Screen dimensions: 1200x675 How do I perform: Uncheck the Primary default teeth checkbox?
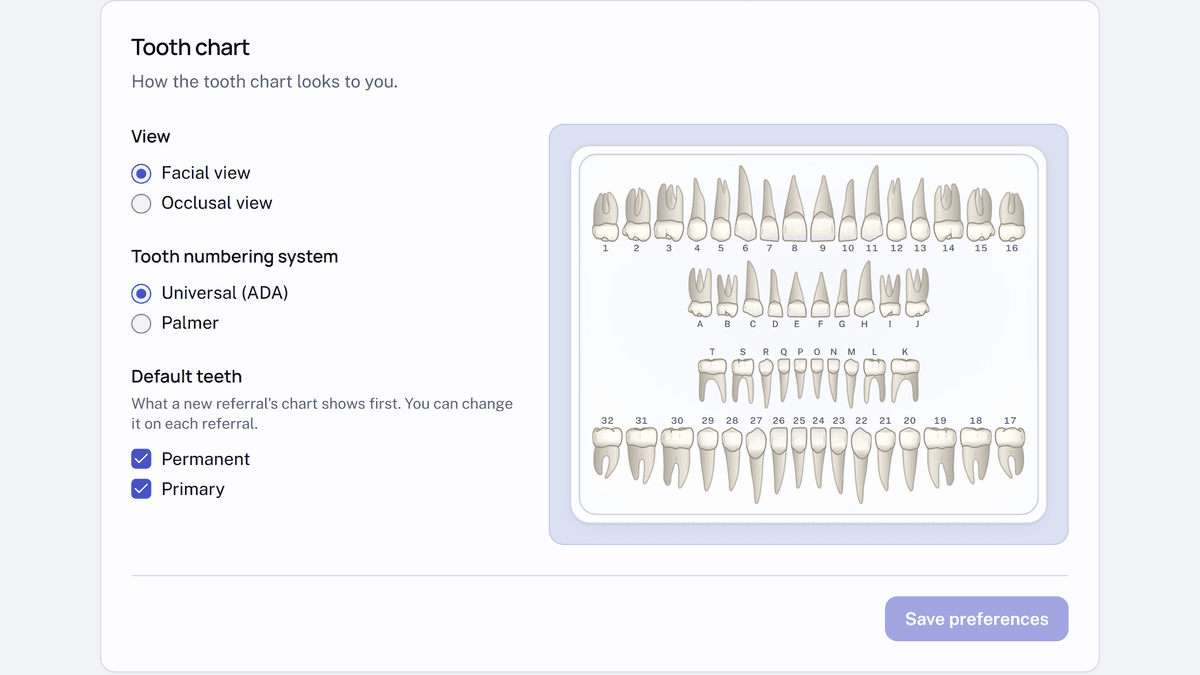pos(142,489)
